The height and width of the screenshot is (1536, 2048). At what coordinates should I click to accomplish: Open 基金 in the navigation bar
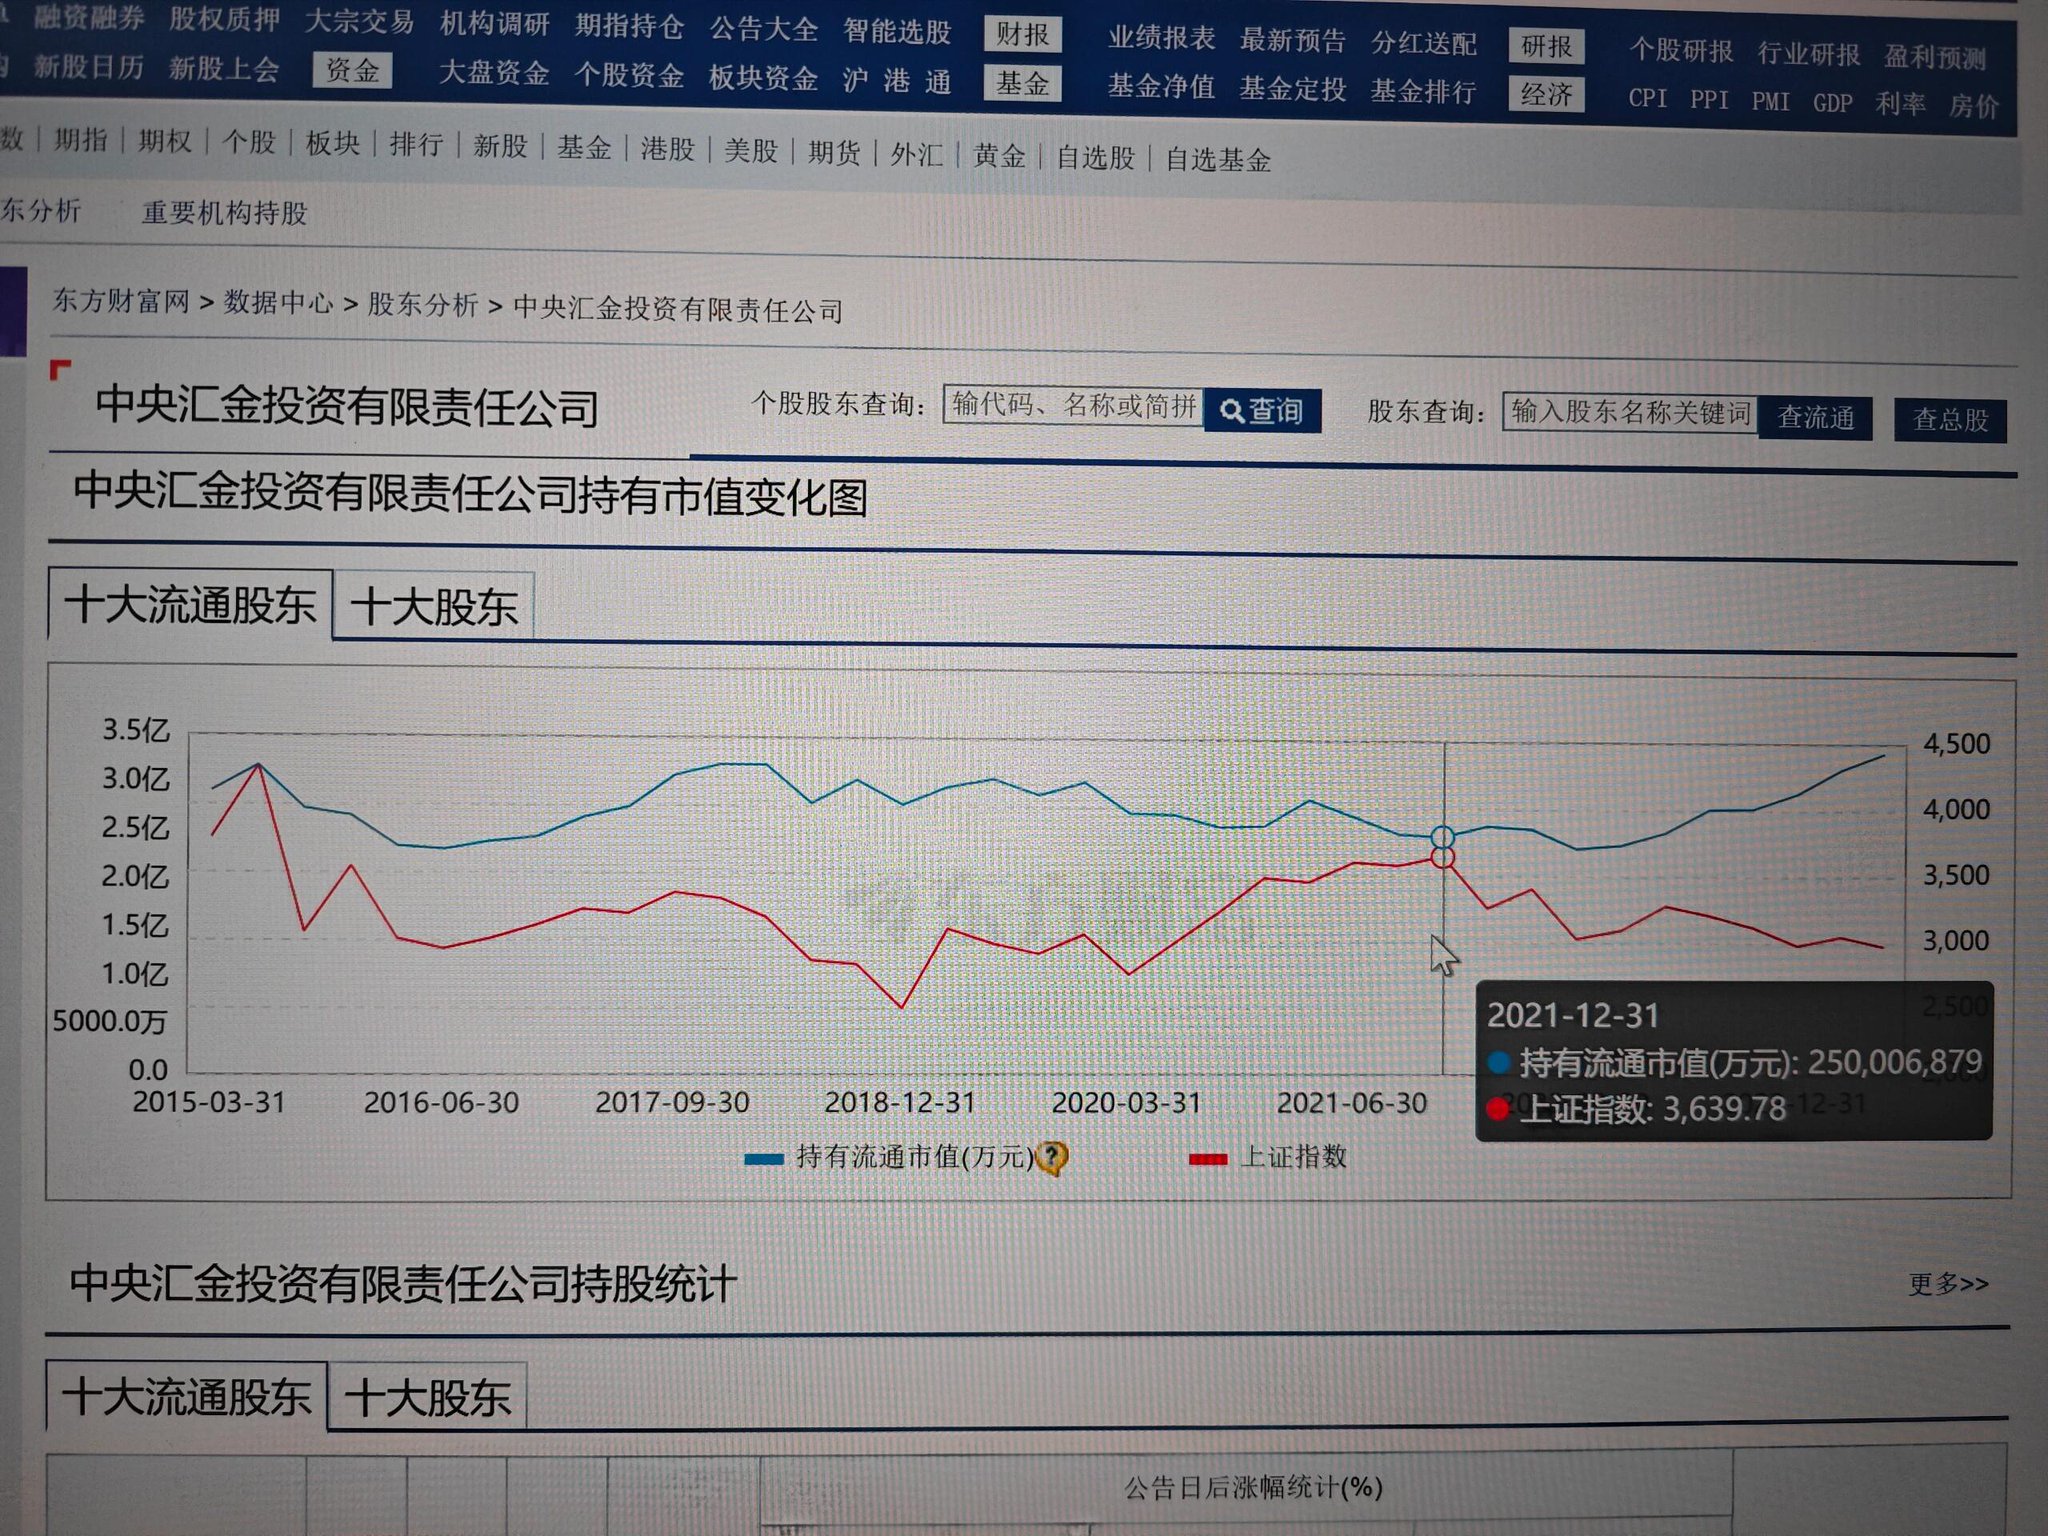click(584, 148)
